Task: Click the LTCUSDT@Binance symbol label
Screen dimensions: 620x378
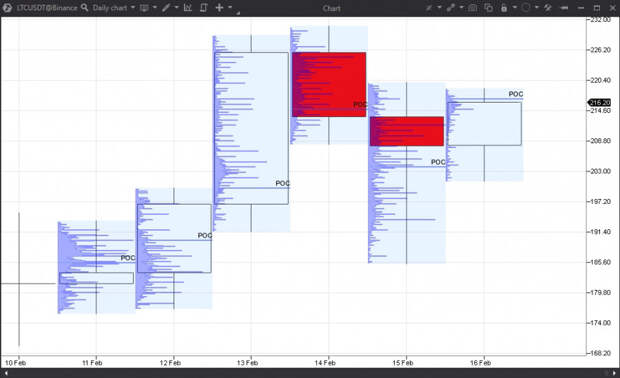Action: 47,8
